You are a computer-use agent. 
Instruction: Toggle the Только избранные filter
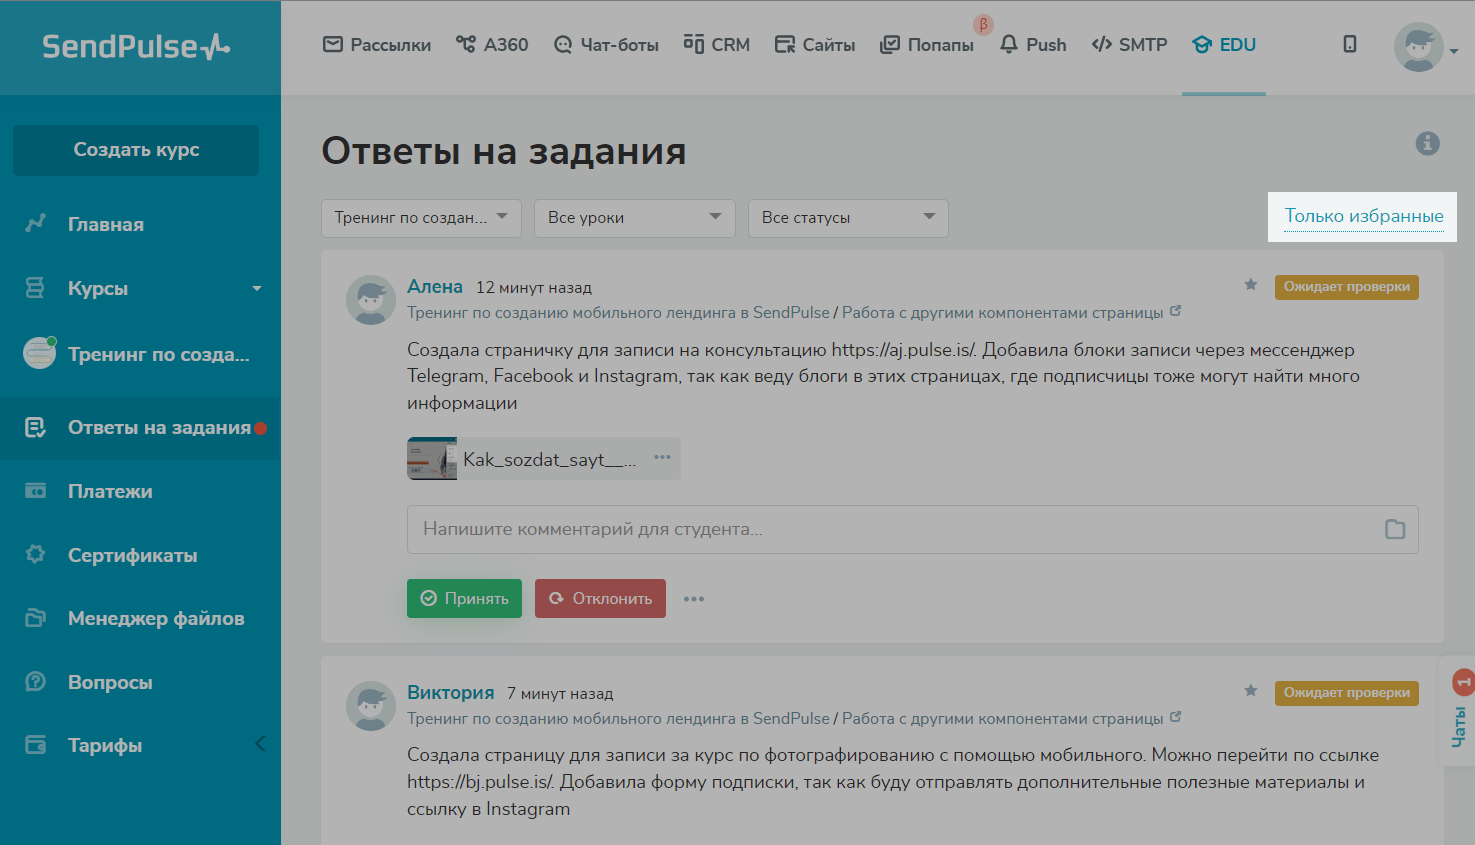(1363, 216)
